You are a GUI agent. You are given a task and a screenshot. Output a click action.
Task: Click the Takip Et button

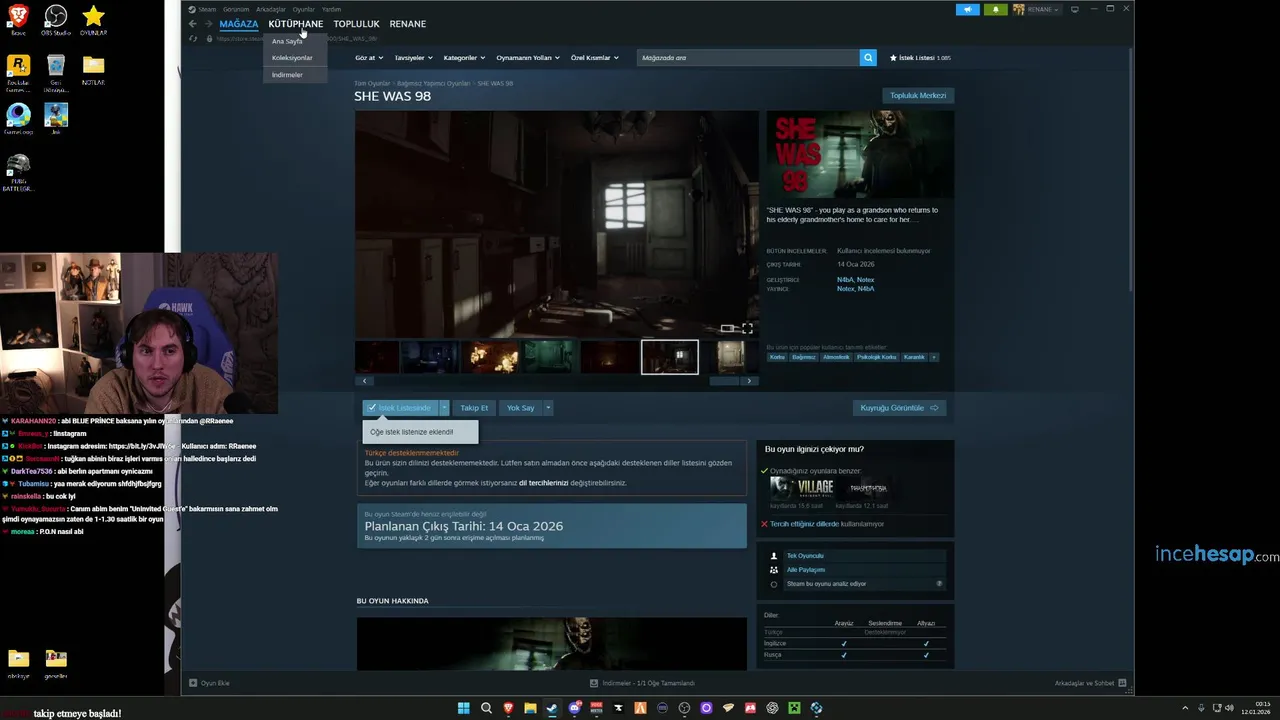tap(474, 408)
